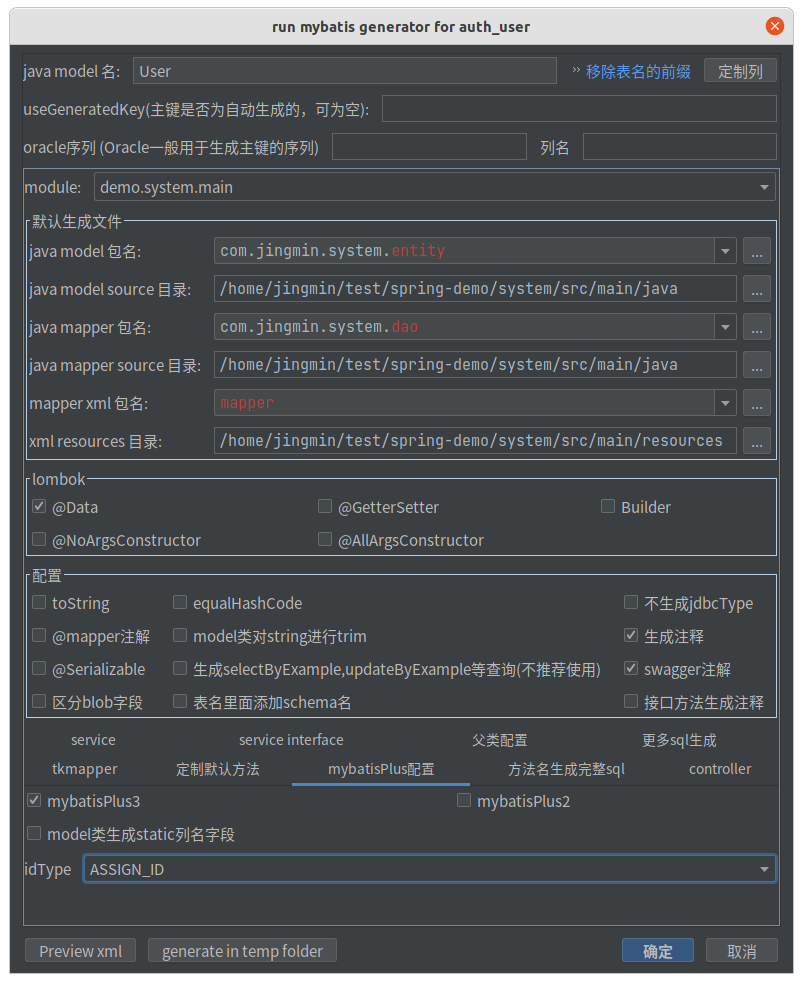The width and height of the screenshot is (803, 983).
Task: Edit com.jingmin.system.dao package field
Action: [464, 327]
